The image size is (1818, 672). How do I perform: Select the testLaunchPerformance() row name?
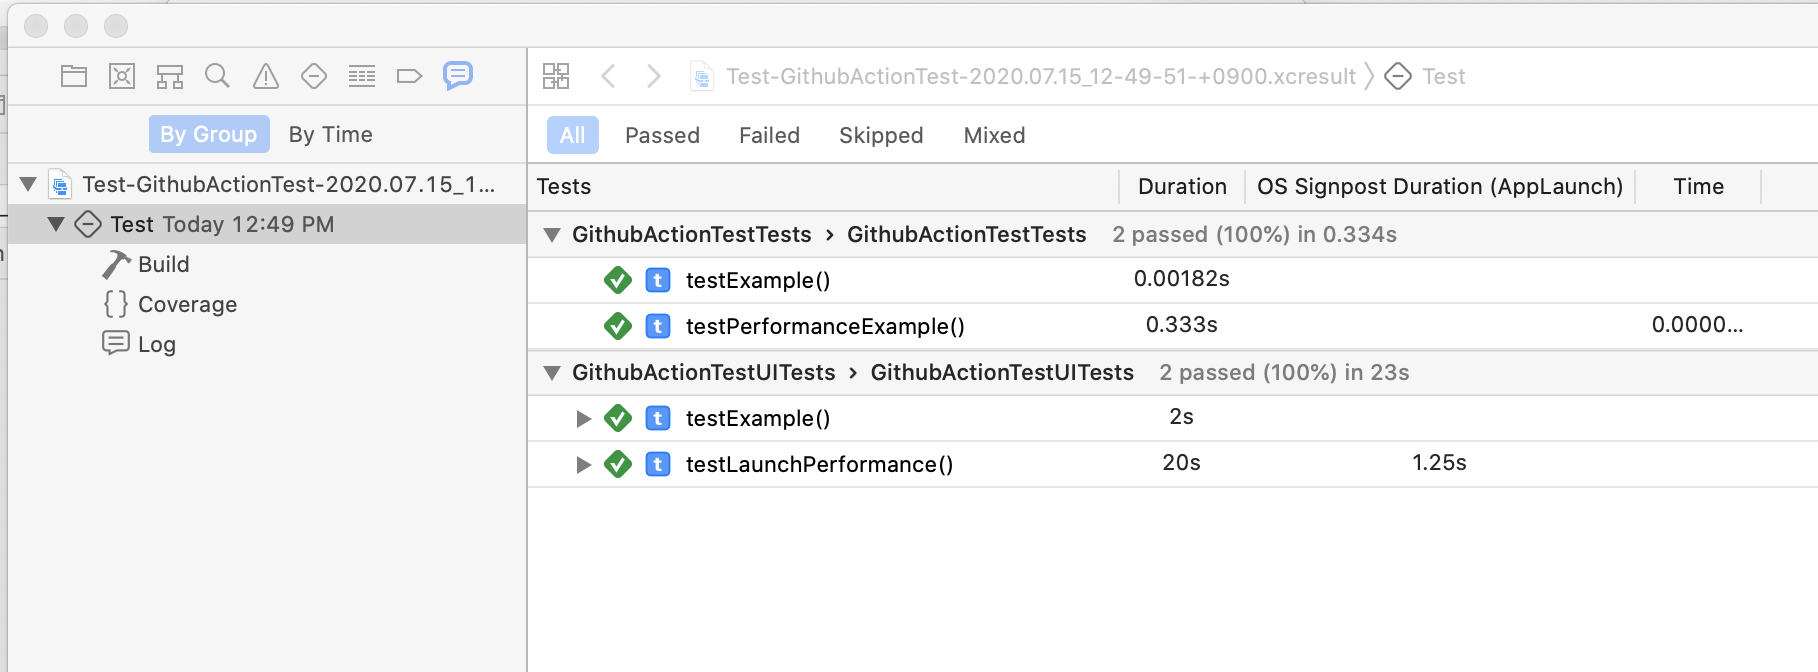[x=819, y=464]
